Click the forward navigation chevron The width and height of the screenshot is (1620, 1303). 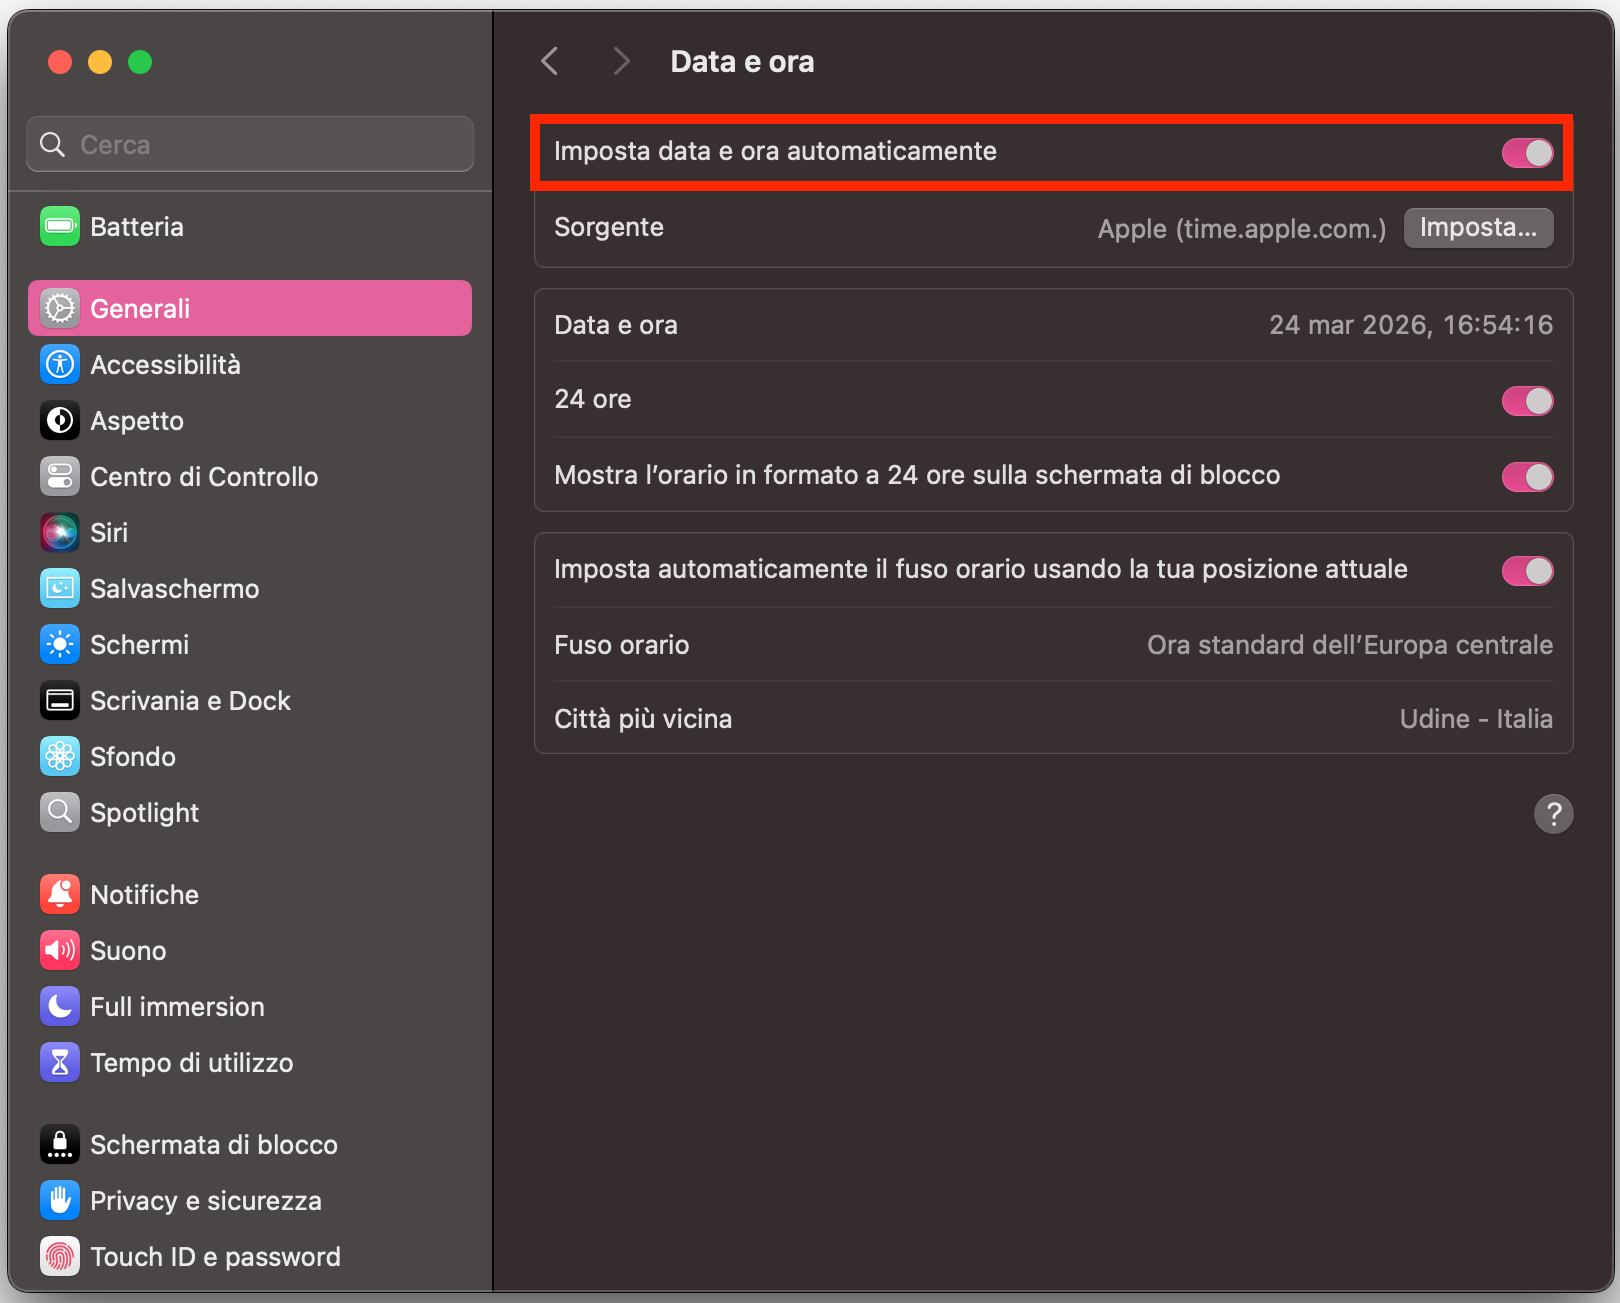pos(621,61)
